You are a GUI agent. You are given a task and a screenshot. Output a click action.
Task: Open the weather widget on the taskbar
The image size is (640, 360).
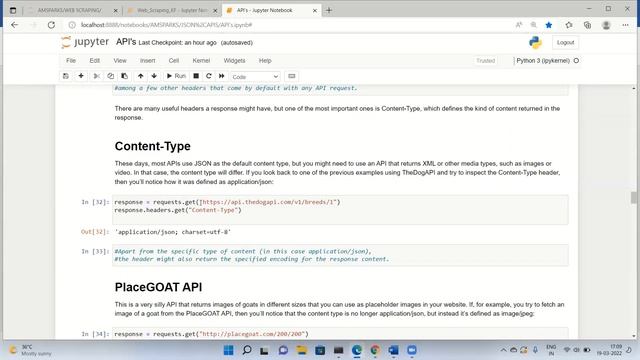31,350
